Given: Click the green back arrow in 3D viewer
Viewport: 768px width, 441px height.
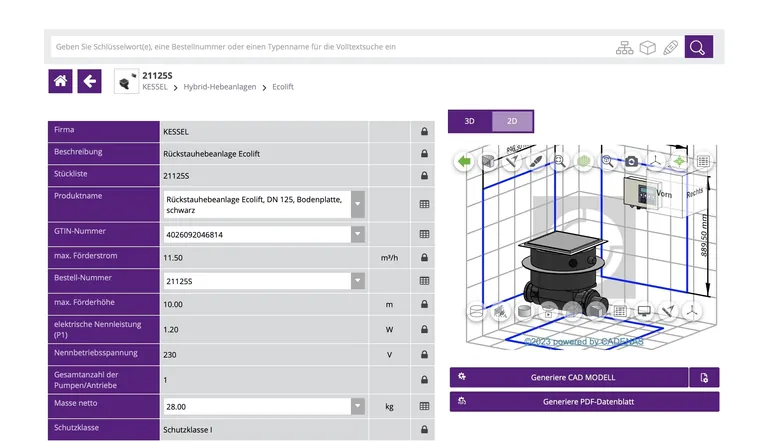Looking at the screenshot, I should click(x=465, y=161).
